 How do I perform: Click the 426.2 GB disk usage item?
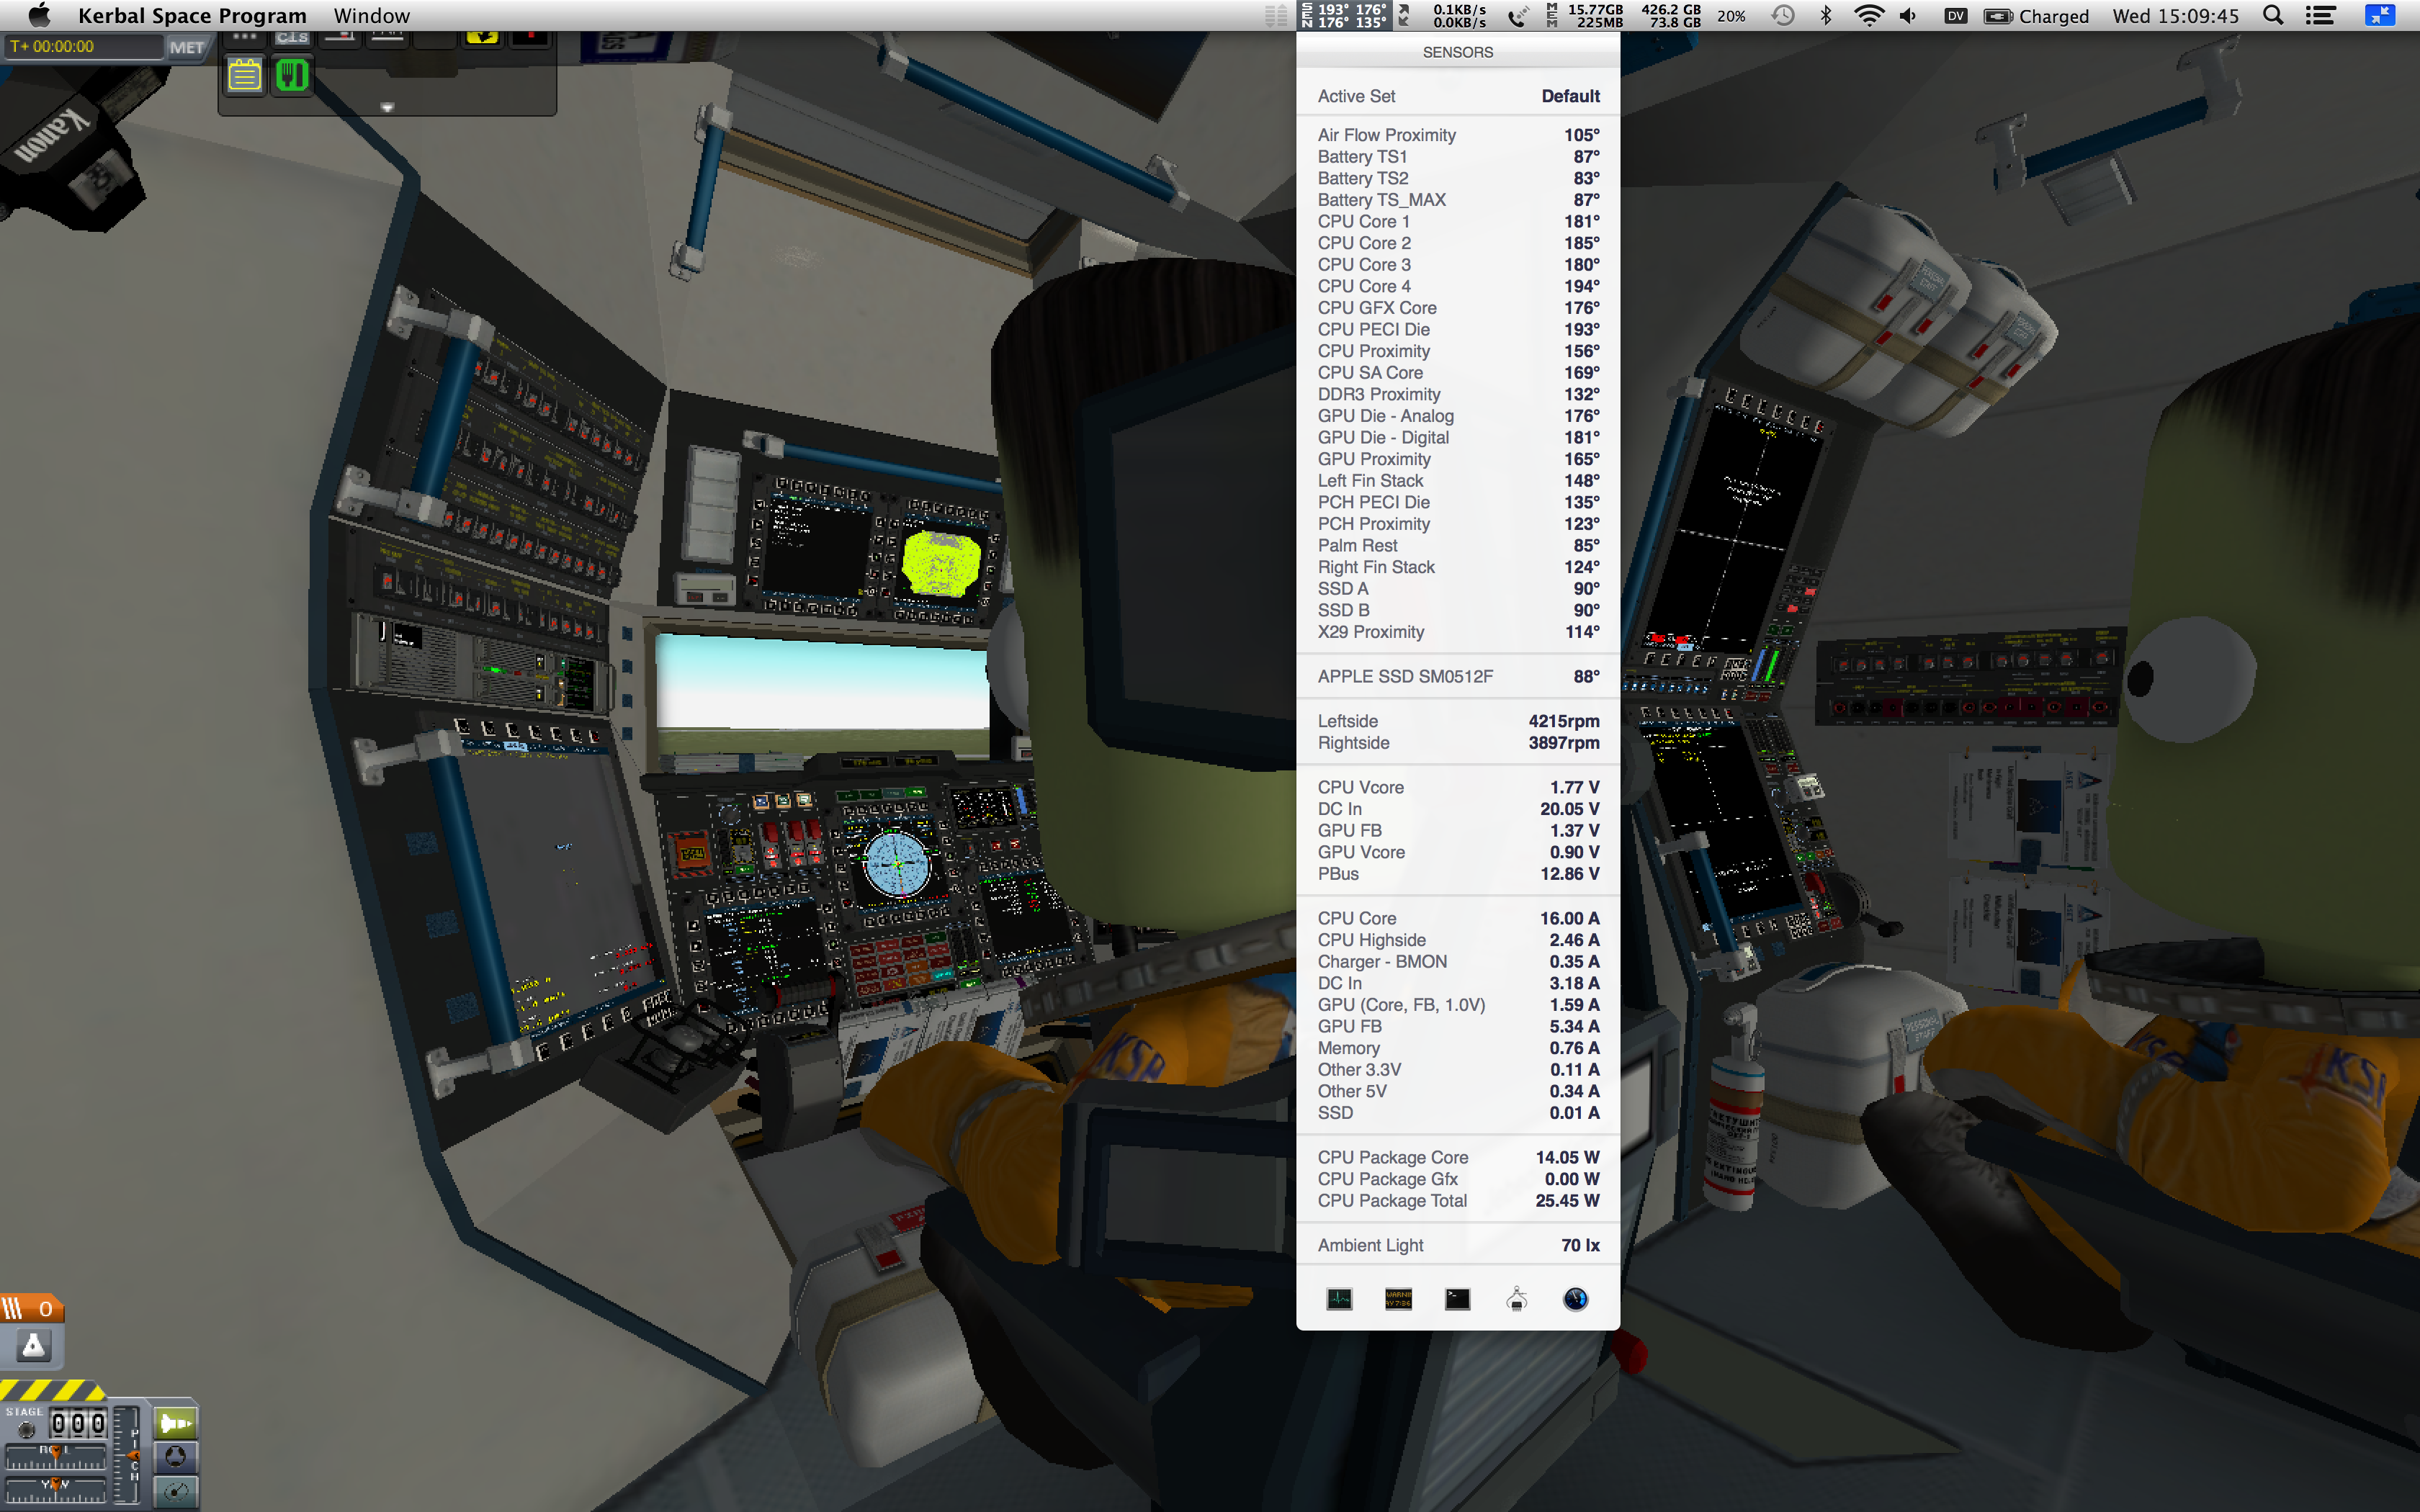tap(1670, 15)
